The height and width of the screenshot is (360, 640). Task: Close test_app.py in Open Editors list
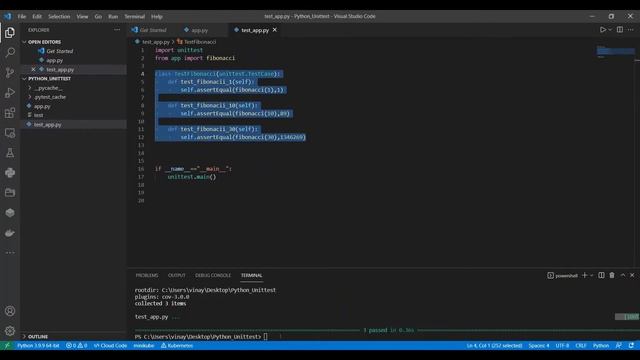pyautogui.click(x=33, y=69)
